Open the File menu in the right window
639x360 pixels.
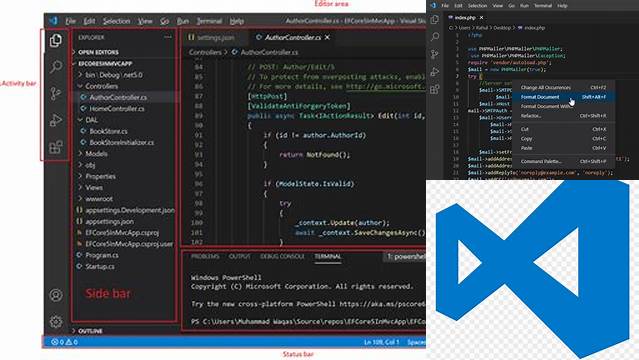click(x=445, y=6)
